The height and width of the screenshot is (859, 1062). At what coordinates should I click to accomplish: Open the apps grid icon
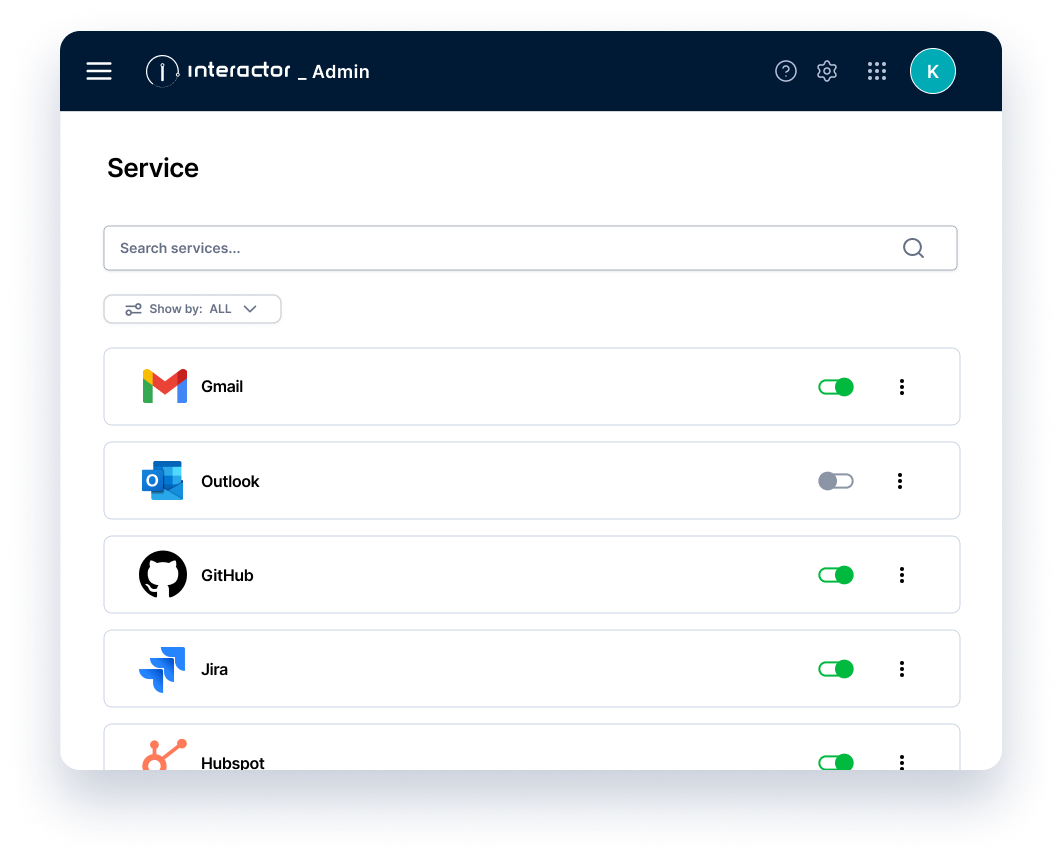877,71
